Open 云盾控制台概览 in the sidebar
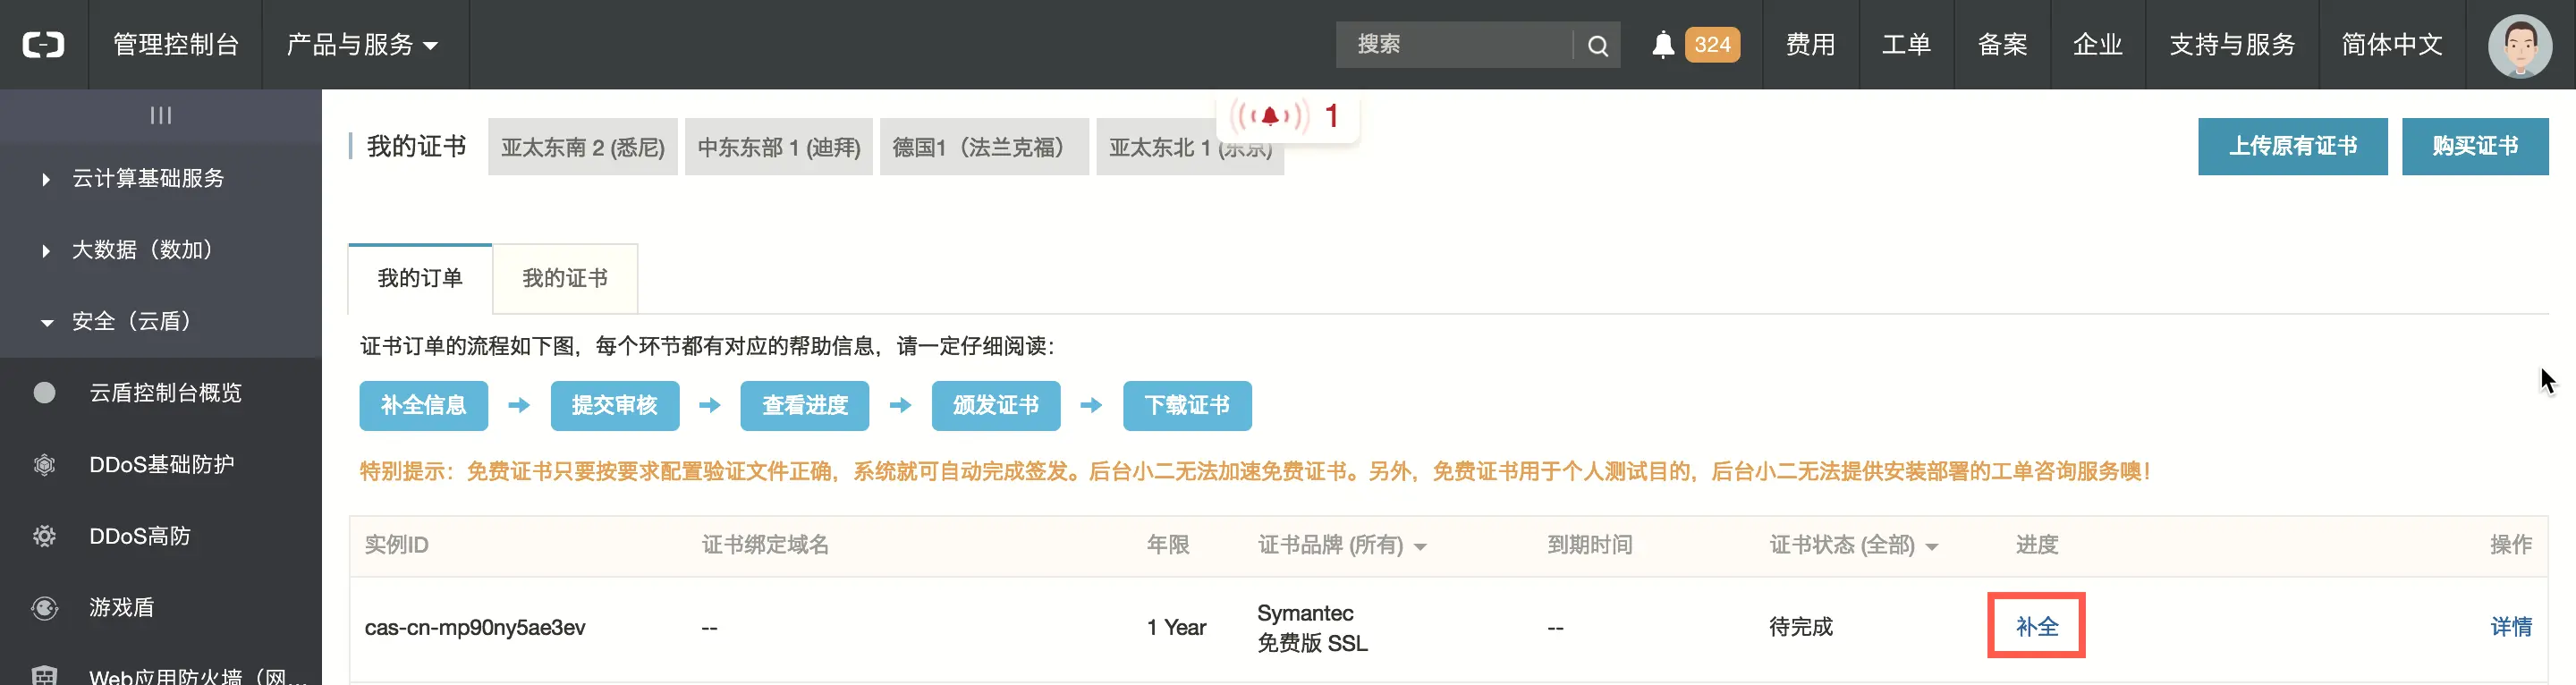The image size is (2576, 685). pos(166,393)
